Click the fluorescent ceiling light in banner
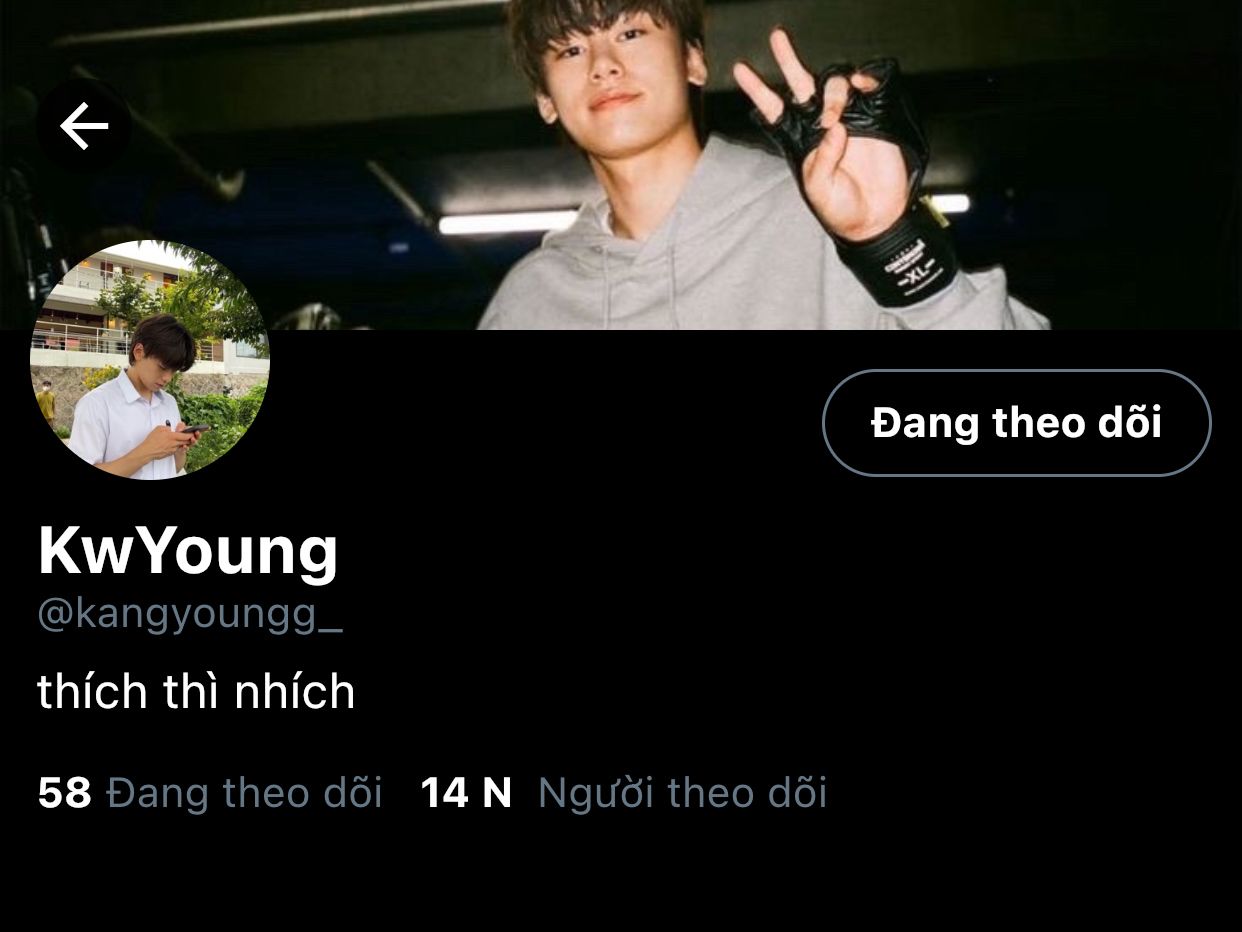This screenshot has width=1242, height=932. (508, 222)
